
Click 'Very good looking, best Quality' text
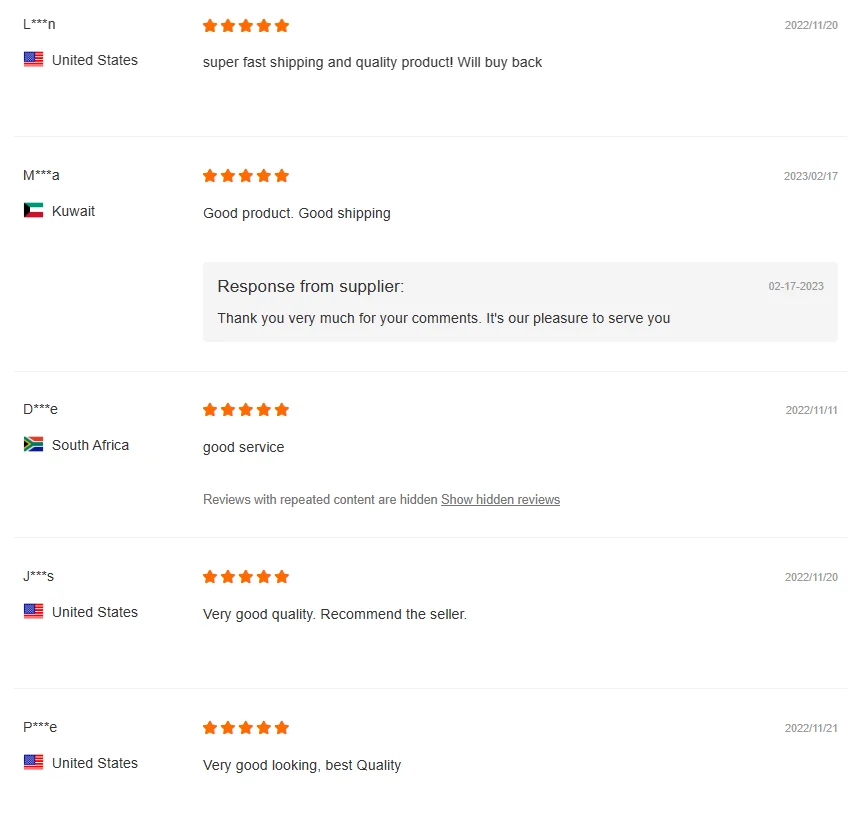[x=301, y=765]
